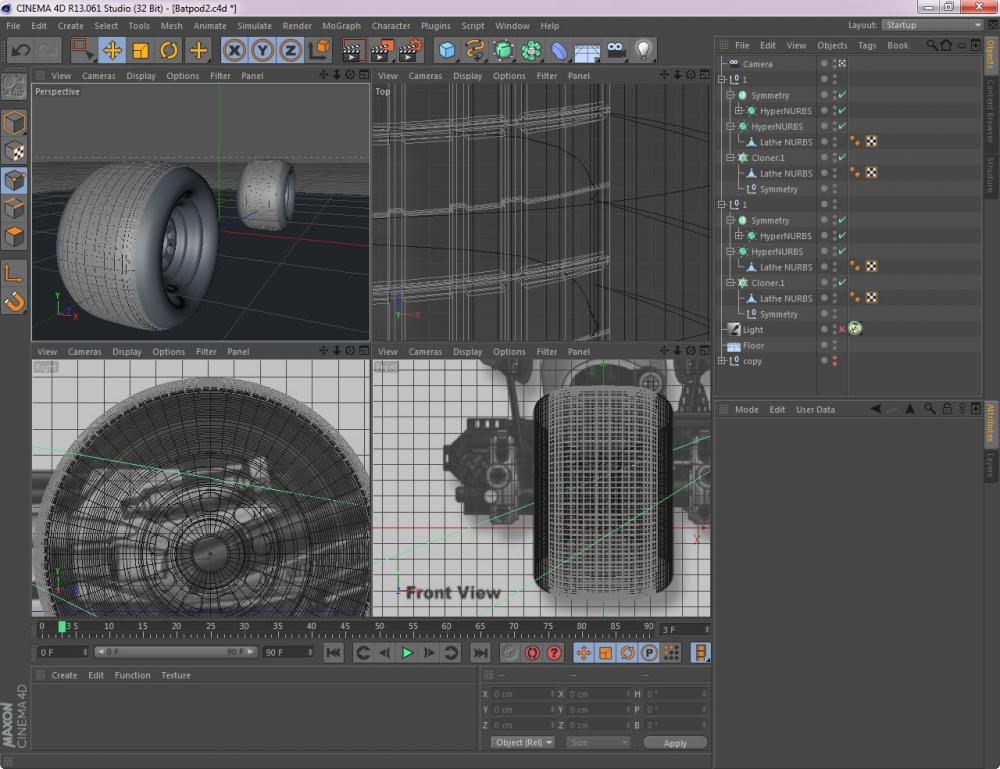
Task: Click the Apply button
Action: (x=675, y=743)
